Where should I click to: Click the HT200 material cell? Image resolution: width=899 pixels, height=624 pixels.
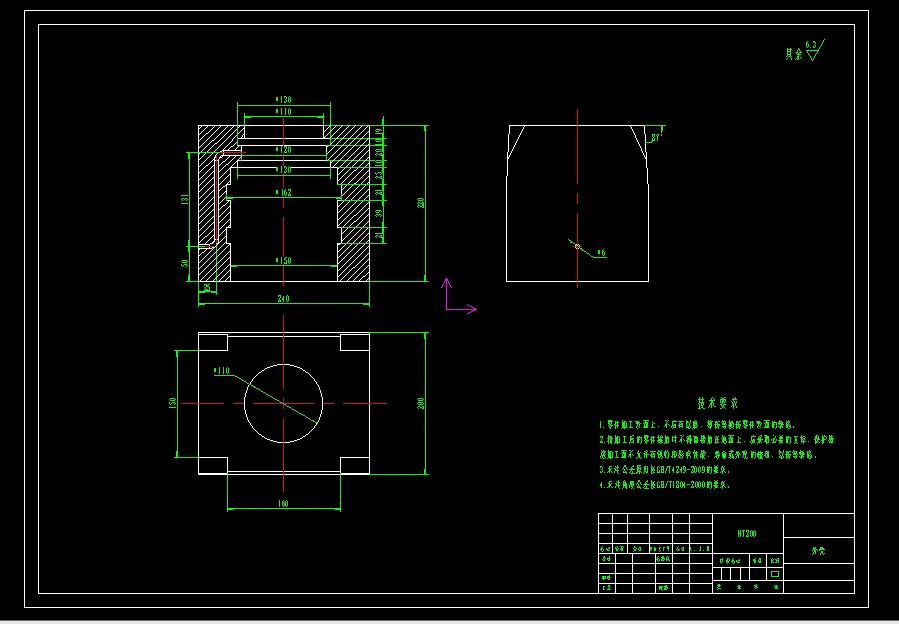(x=746, y=534)
